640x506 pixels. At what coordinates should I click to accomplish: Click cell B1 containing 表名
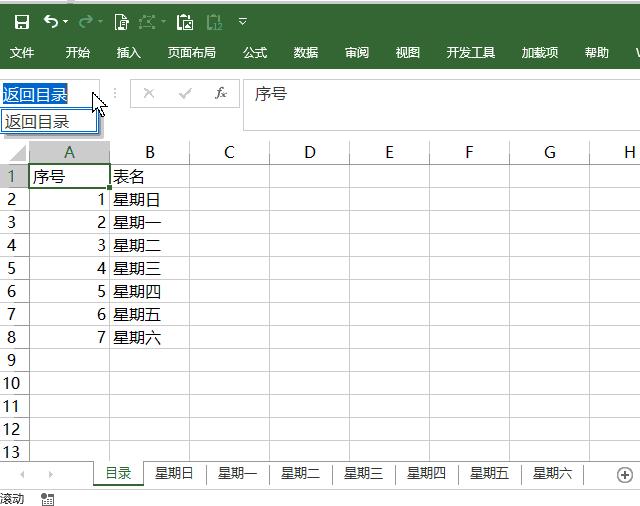tap(149, 176)
